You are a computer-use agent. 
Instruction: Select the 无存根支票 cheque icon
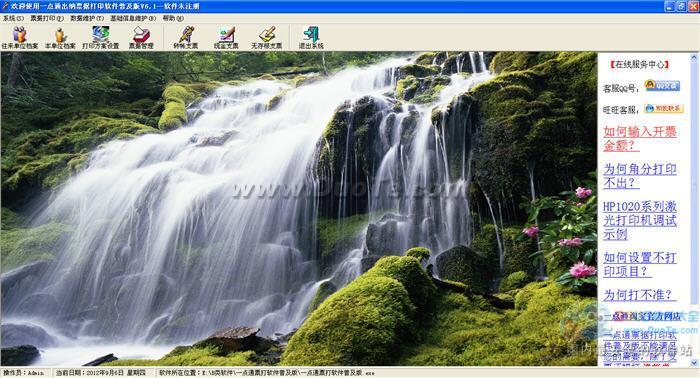[x=267, y=37]
